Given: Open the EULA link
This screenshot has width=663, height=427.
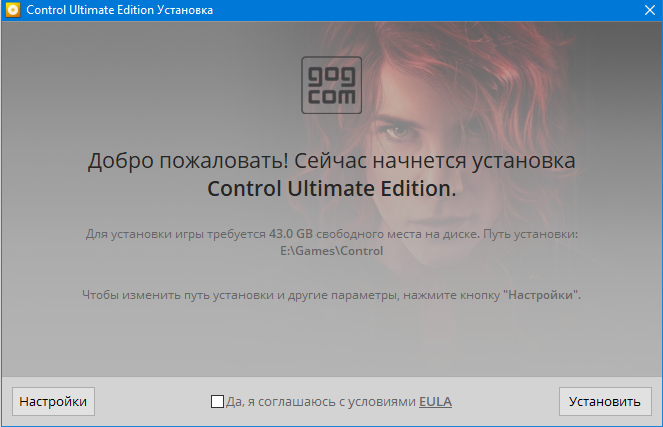Looking at the screenshot, I should pos(435,401).
